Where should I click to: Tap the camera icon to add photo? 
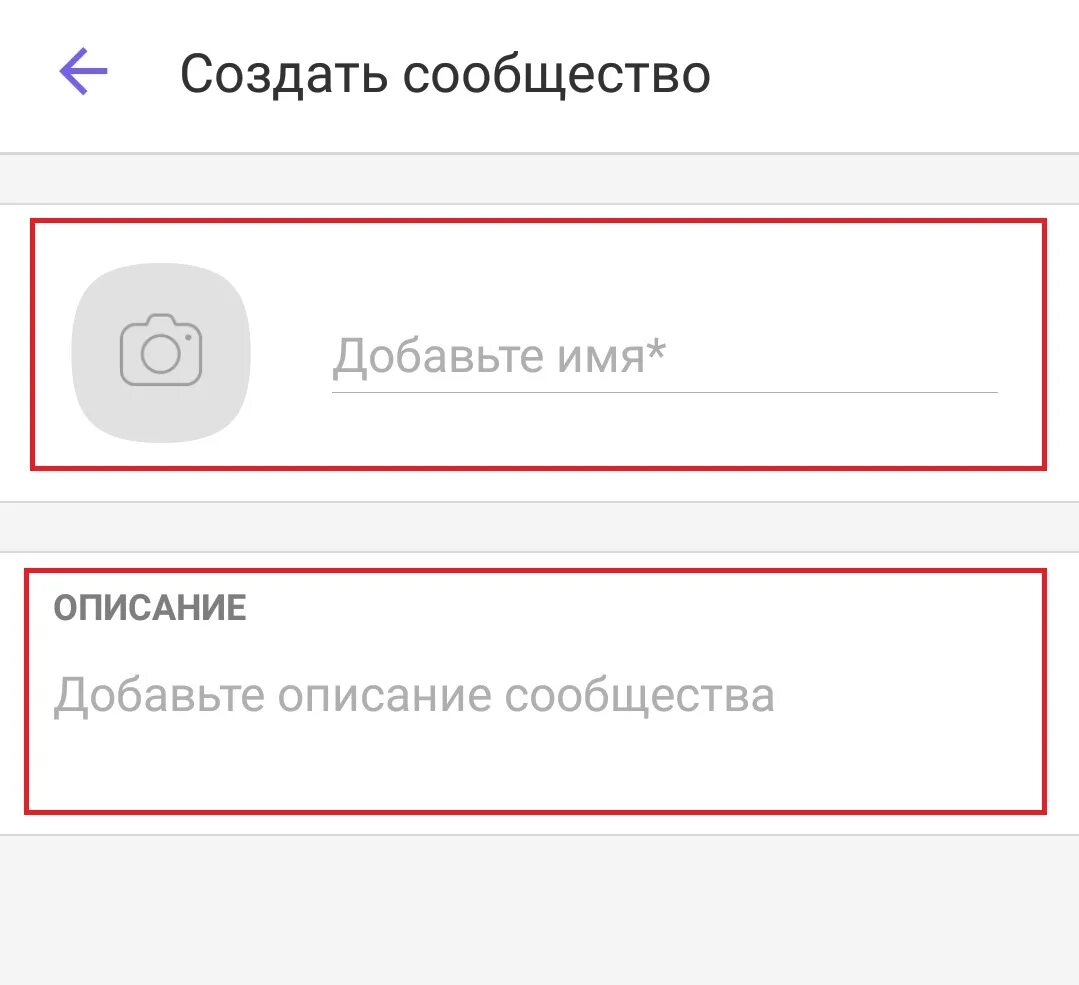[x=161, y=350]
